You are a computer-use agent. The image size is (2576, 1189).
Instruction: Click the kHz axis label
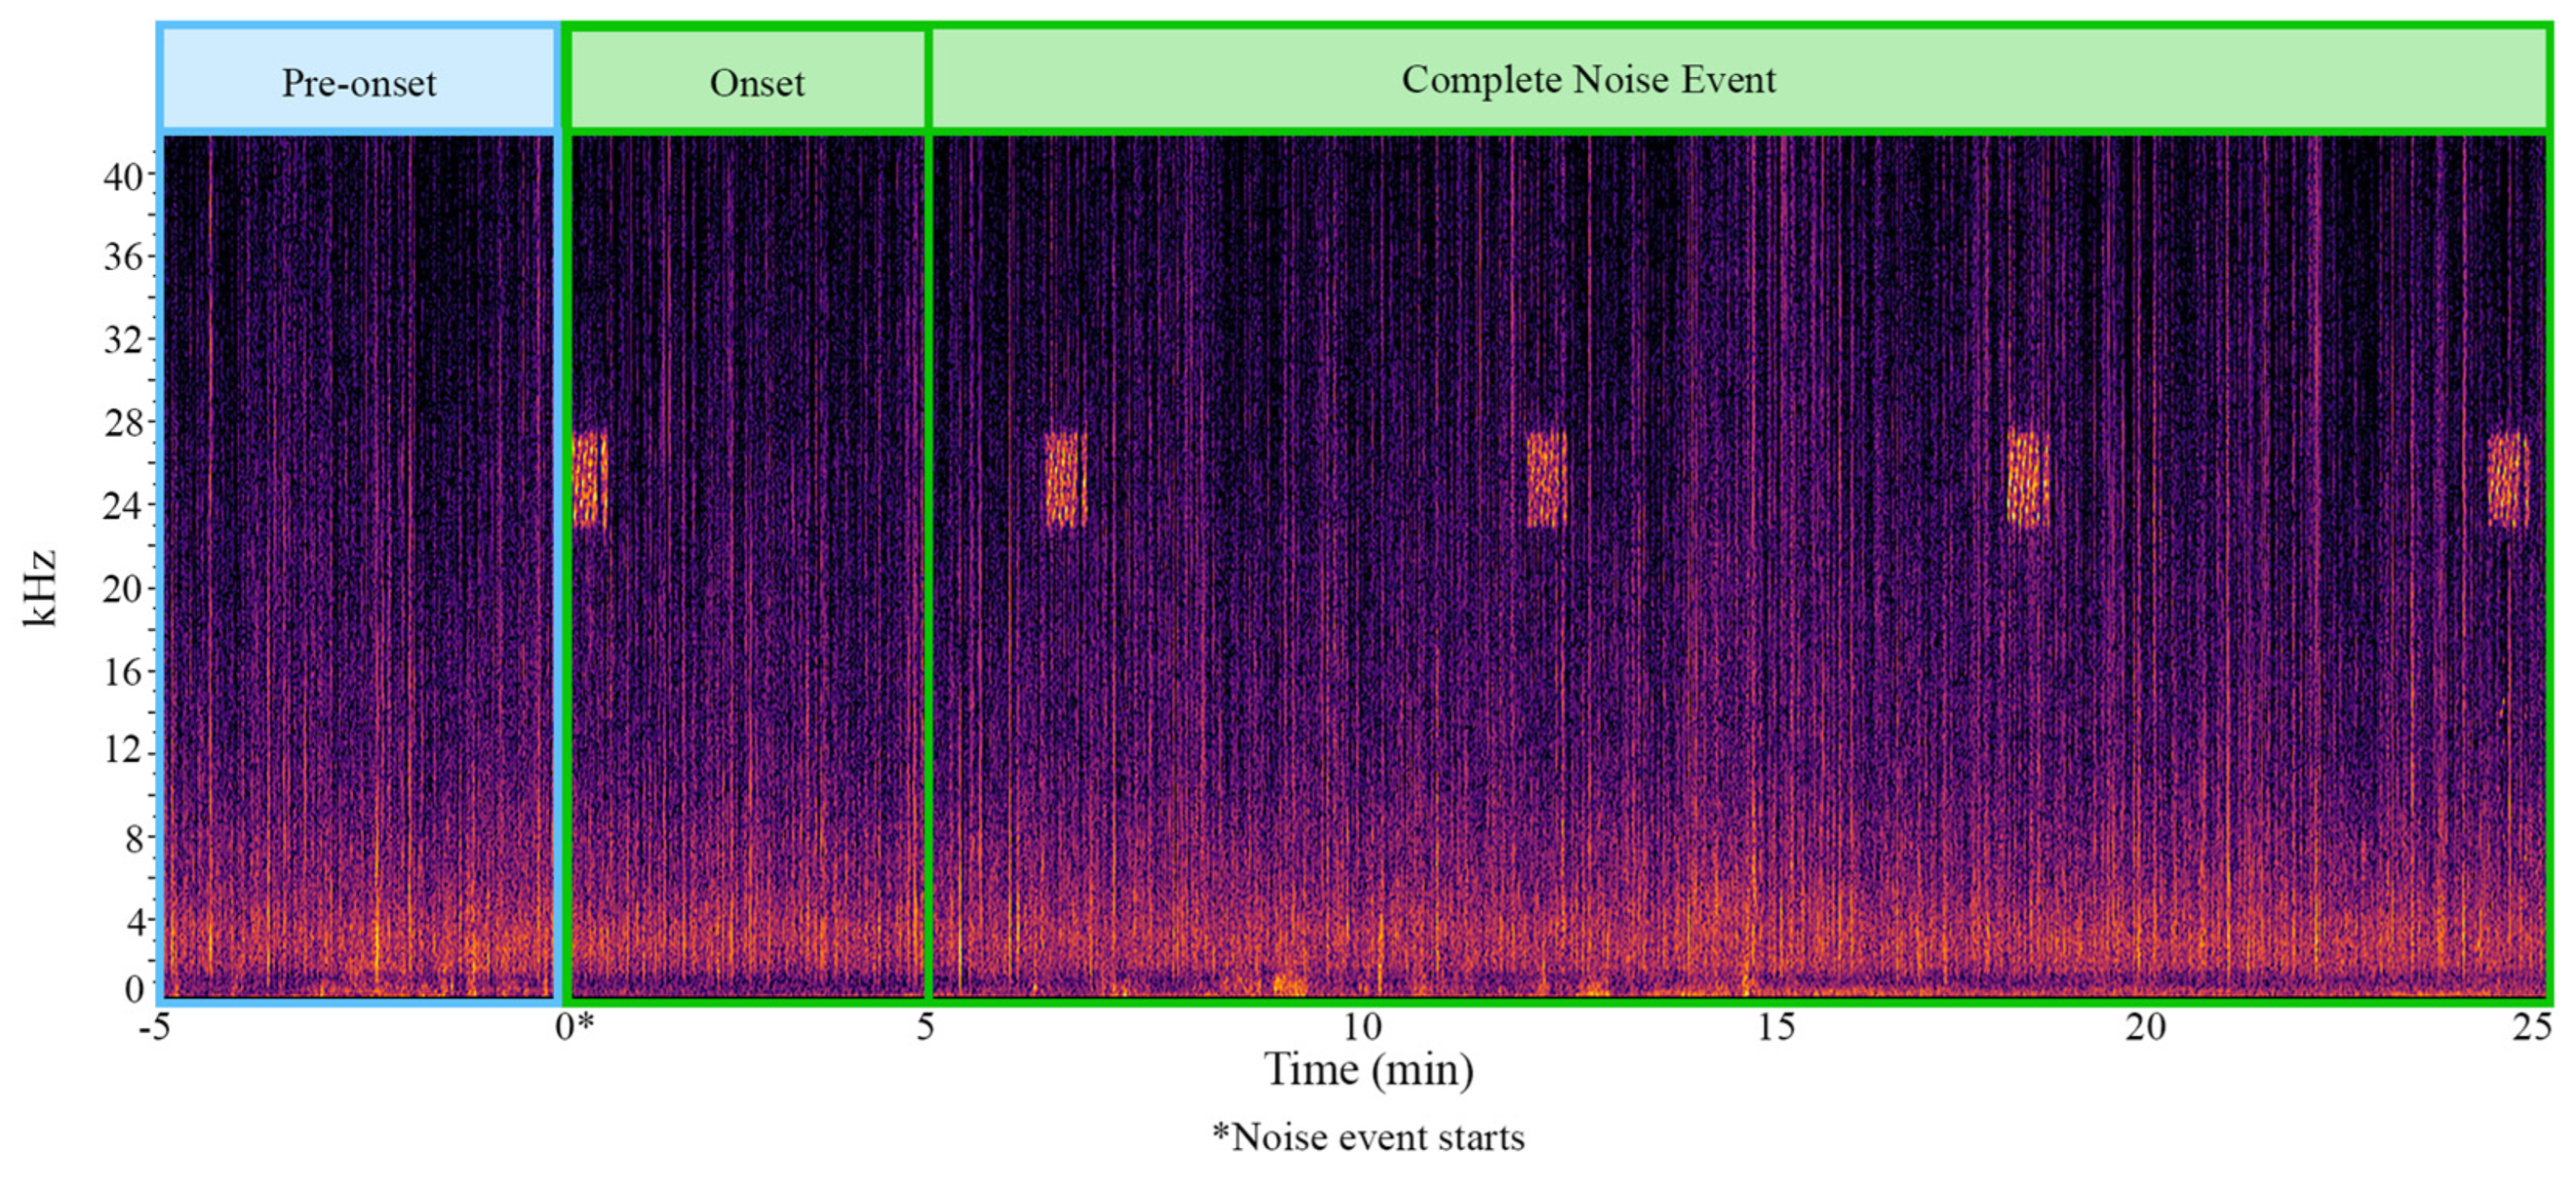[38, 590]
